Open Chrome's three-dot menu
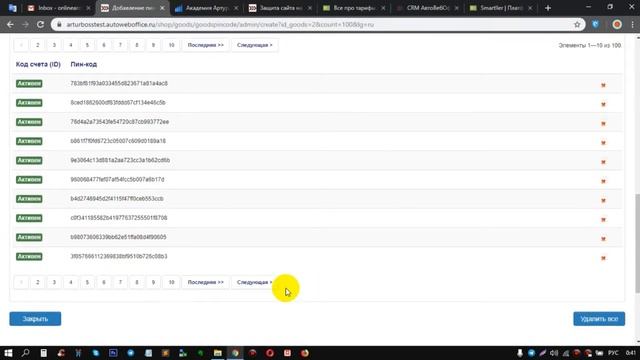Viewport: 640px width, 360px height. (633, 24)
